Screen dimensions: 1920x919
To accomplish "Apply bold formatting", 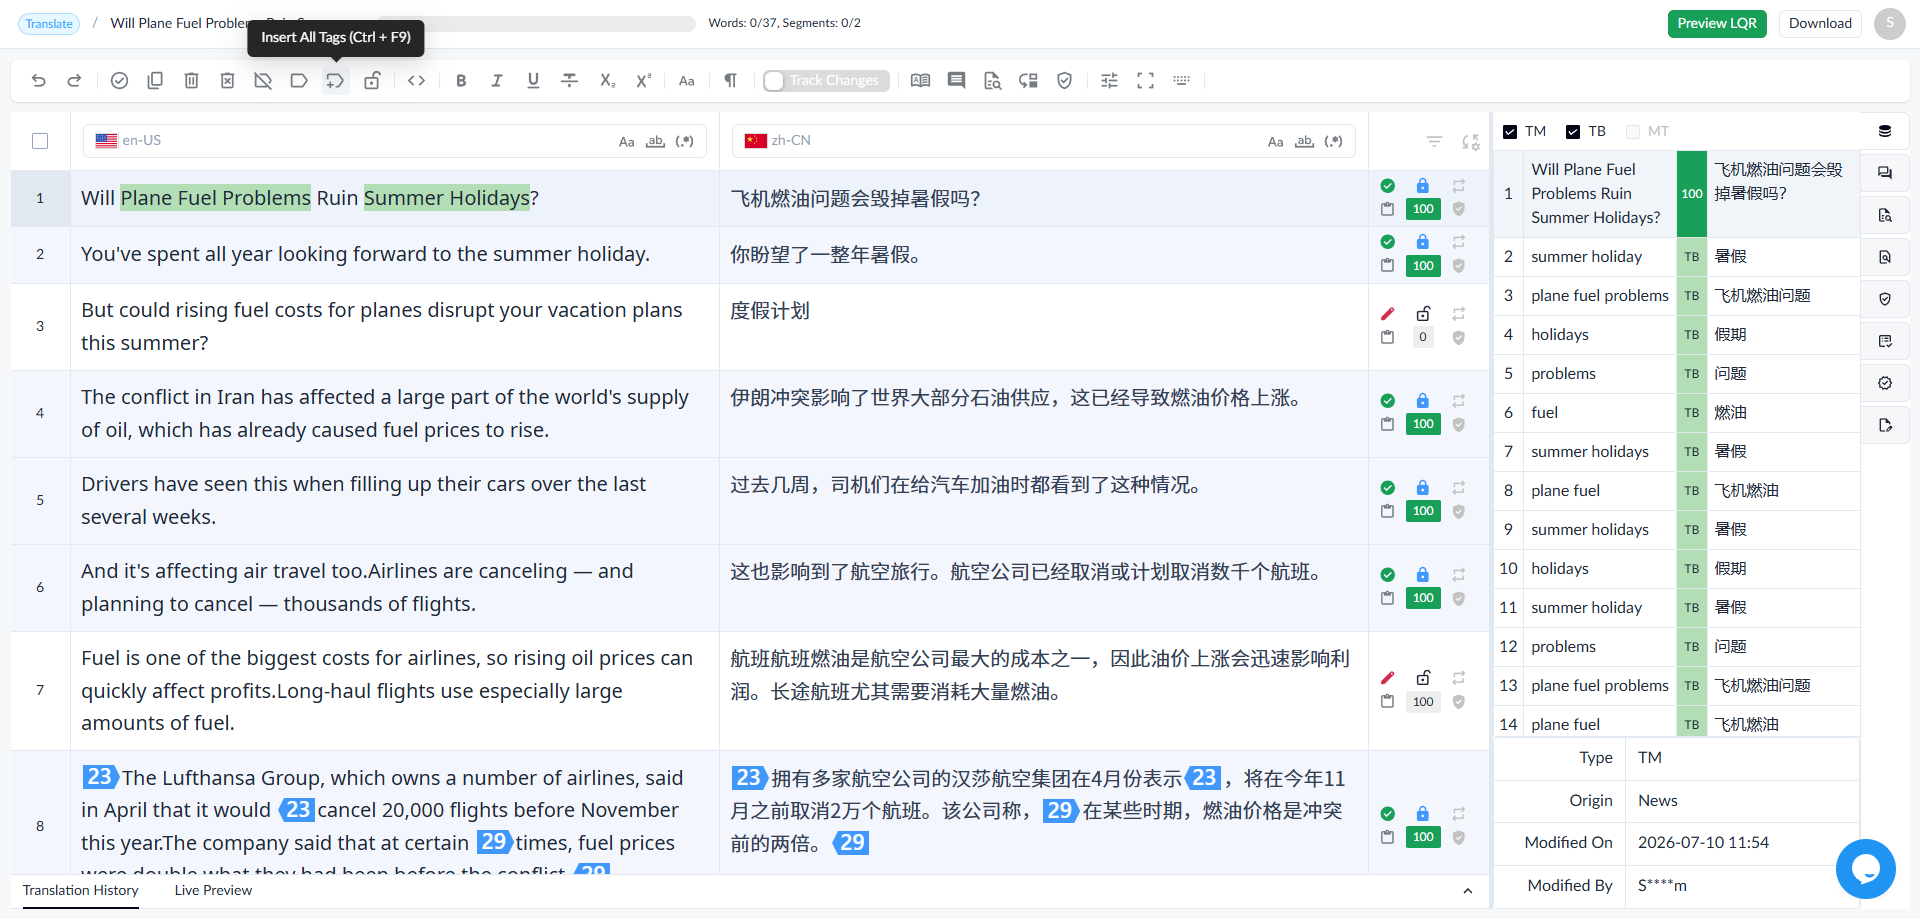I will (x=461, y=81).
